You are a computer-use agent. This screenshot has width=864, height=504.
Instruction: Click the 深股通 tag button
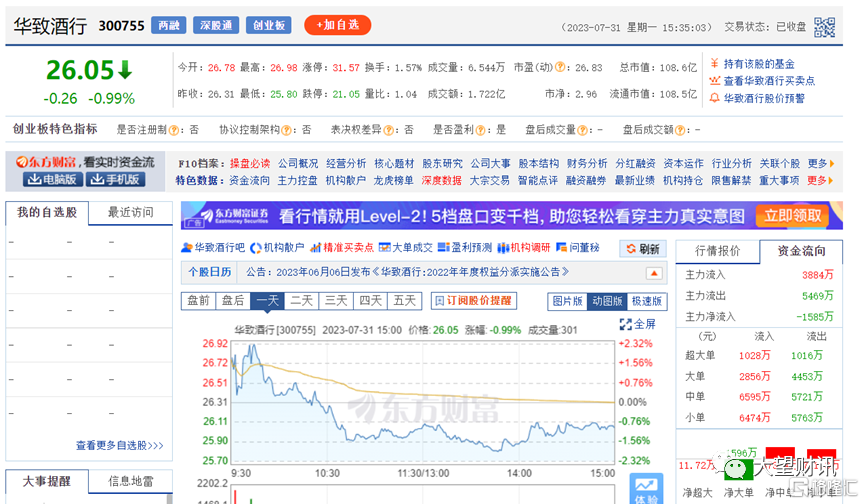click(216, 25)
